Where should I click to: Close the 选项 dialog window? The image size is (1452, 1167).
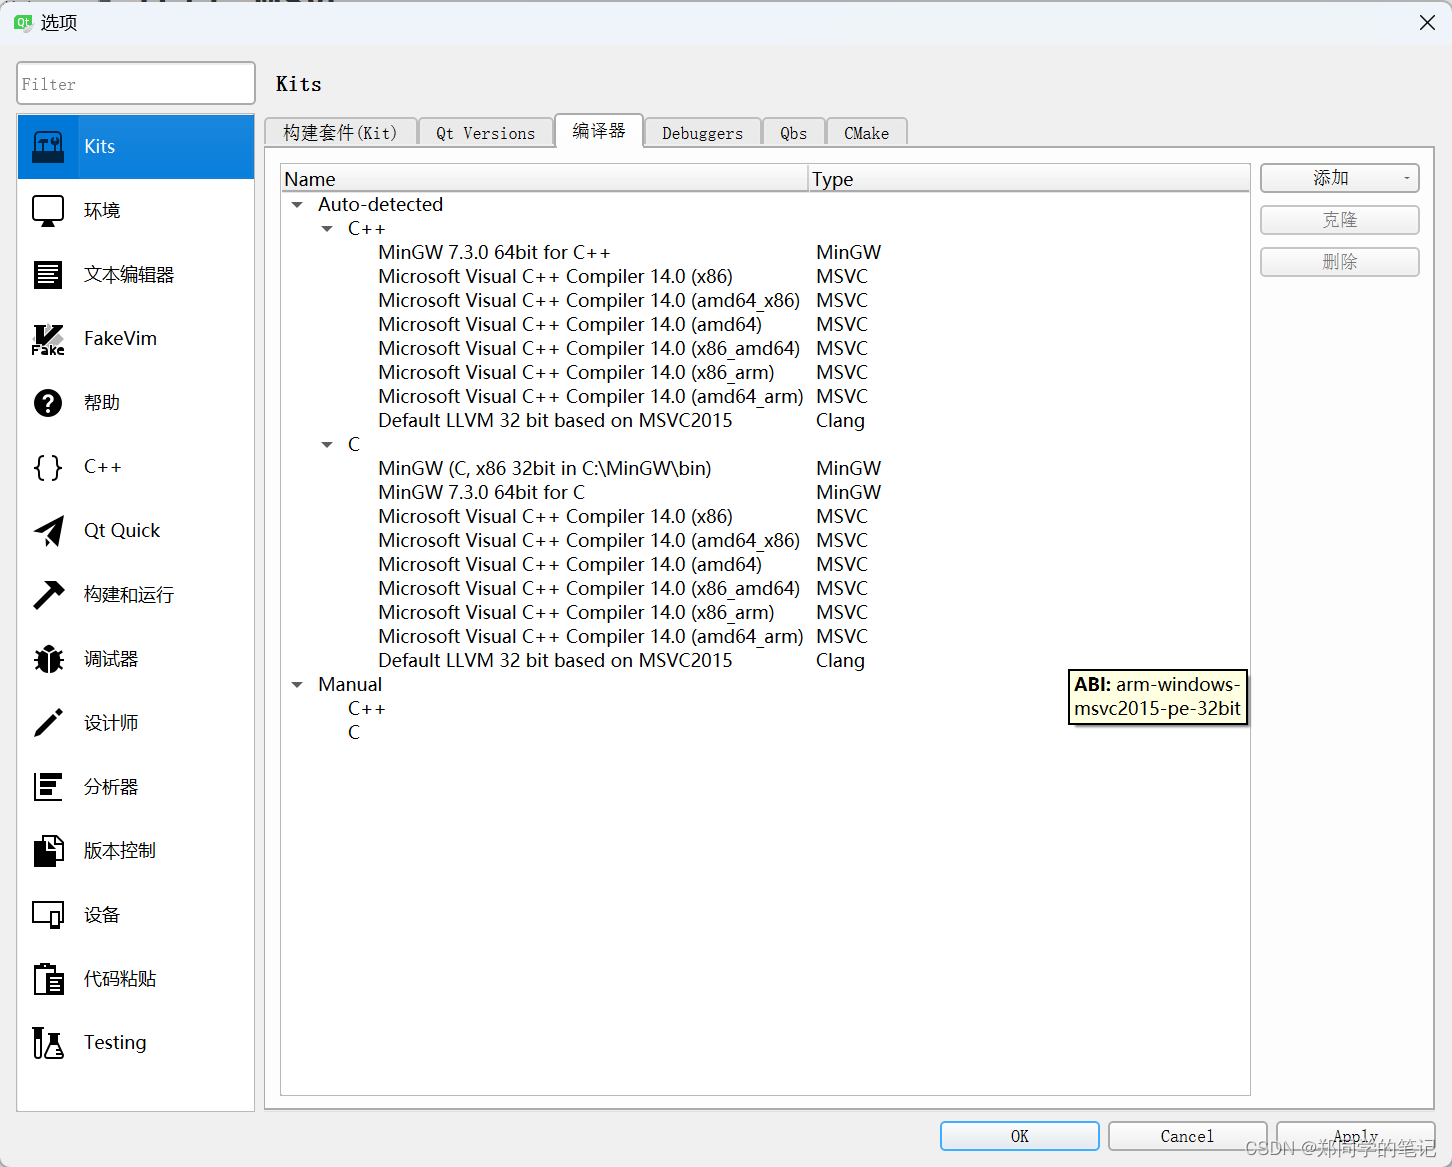pos(1427,22)
